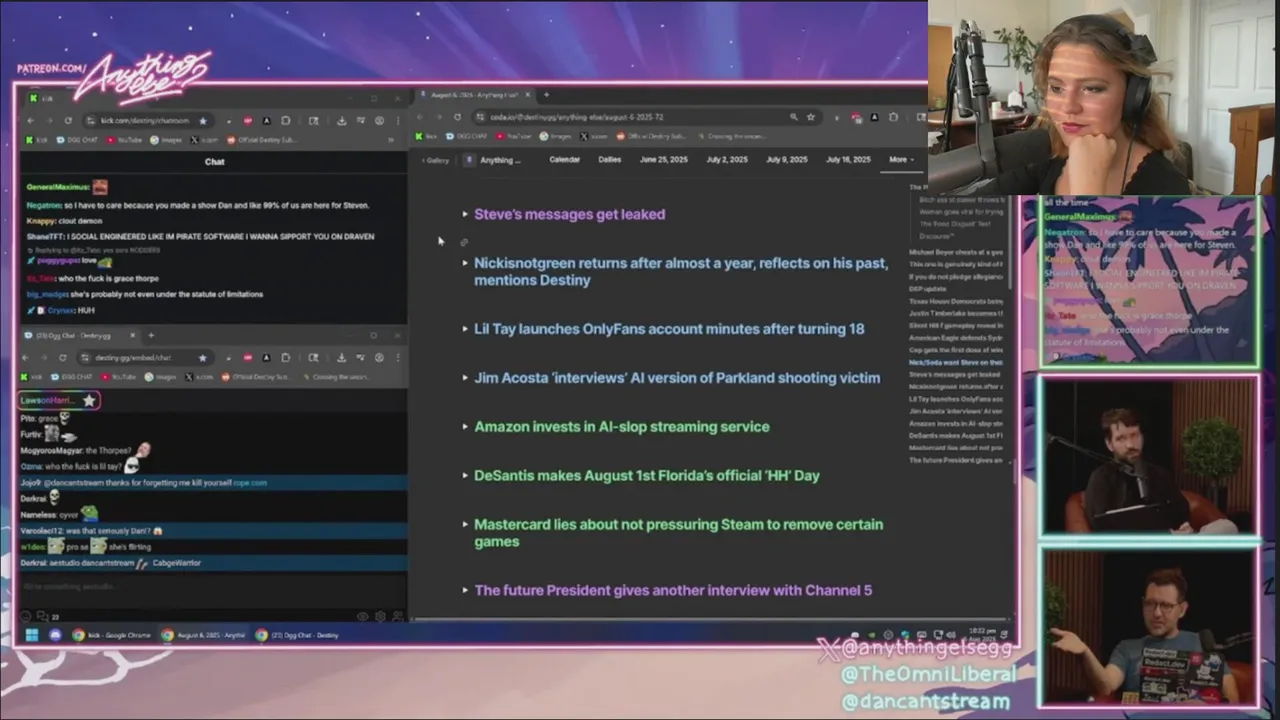The image size is (1280, 720).
Task: Open DGG CHAT bookmark in Kick window
Action: [76, 140]
